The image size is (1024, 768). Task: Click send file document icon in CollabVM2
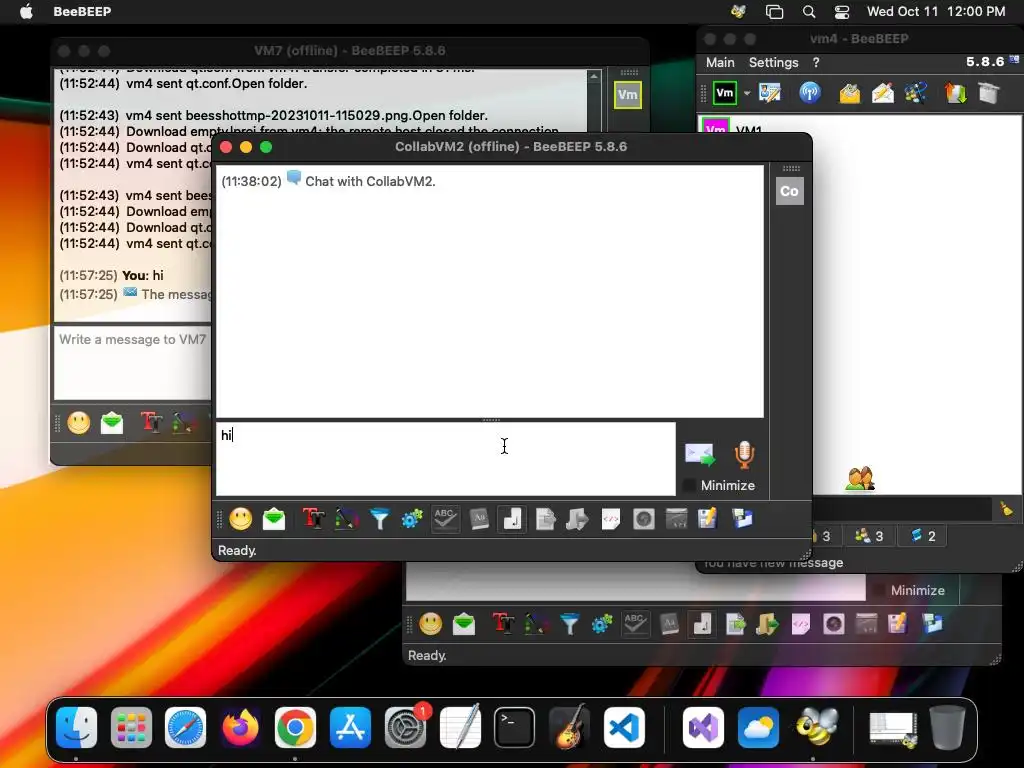pos(545,519)
